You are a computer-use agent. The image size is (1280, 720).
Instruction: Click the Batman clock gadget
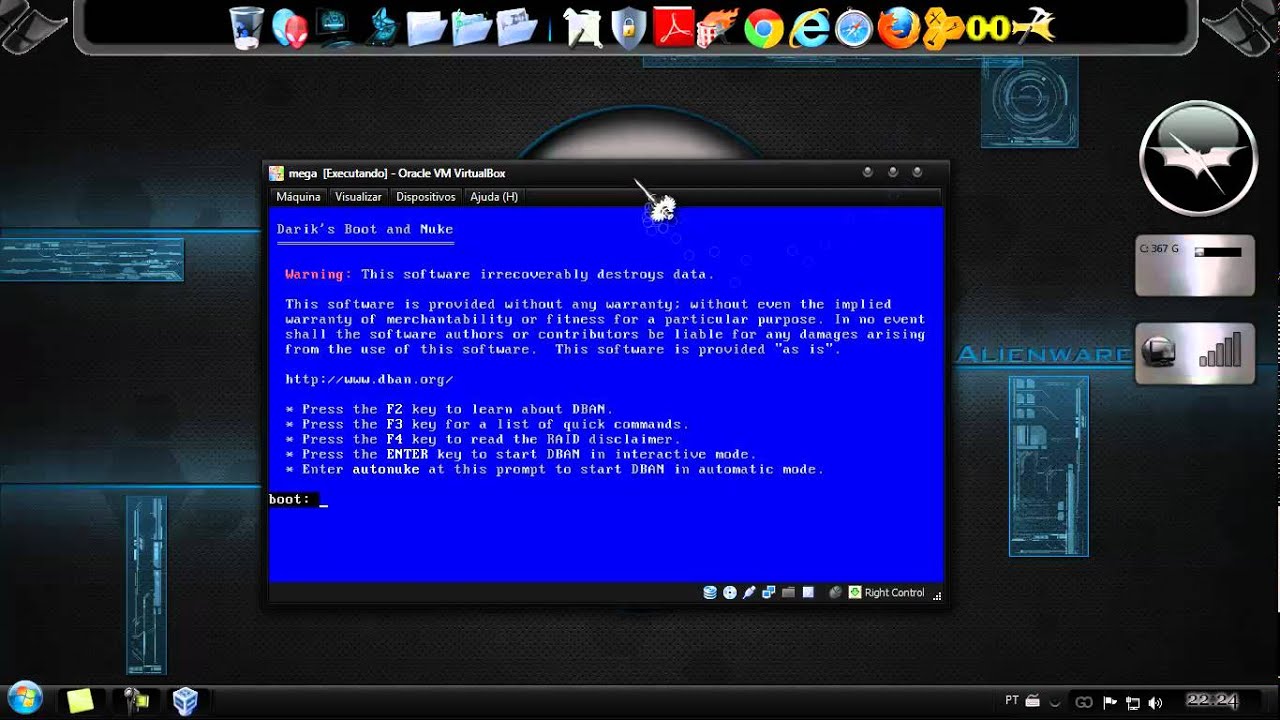1198,158
